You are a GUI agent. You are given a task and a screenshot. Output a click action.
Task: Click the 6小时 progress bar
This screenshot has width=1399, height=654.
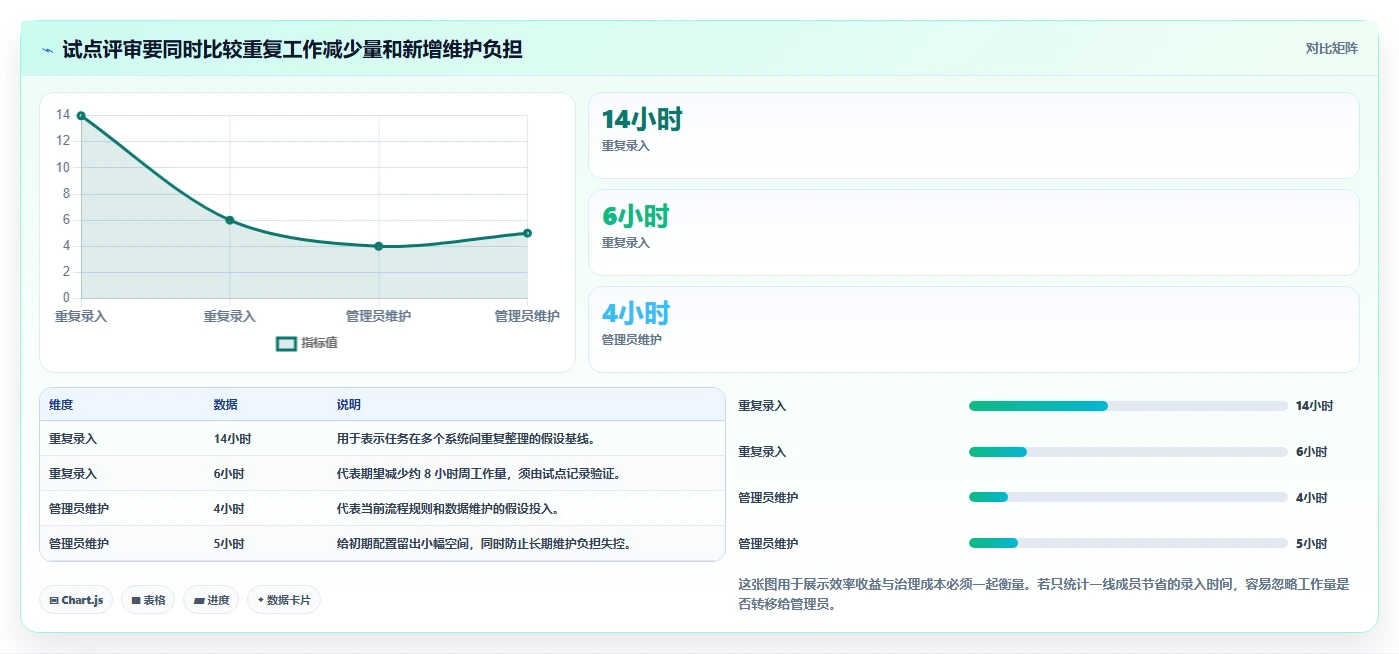click(x=1128, y=452)
